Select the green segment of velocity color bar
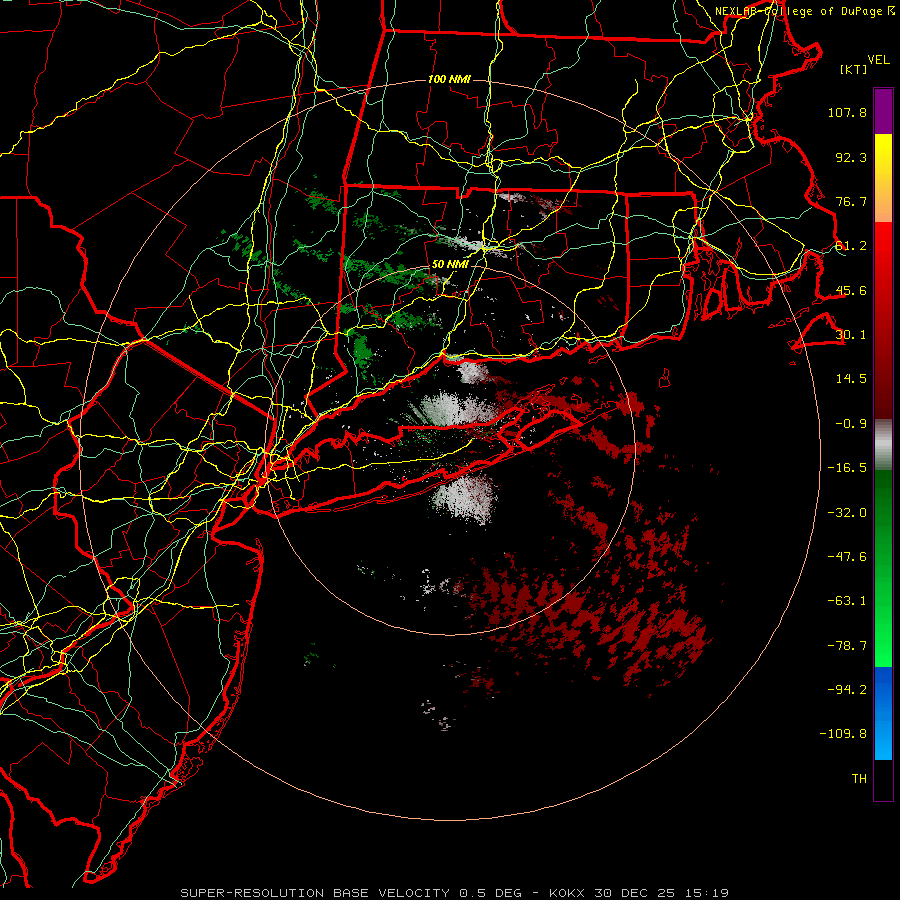This screenshot has width=900, height=900. [x=883, y=568]
